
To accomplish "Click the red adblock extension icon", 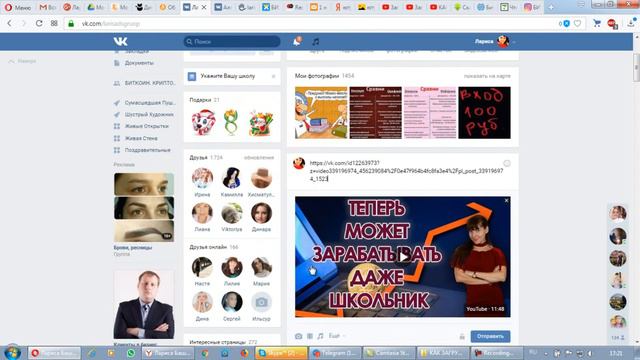I will (612, 24).
